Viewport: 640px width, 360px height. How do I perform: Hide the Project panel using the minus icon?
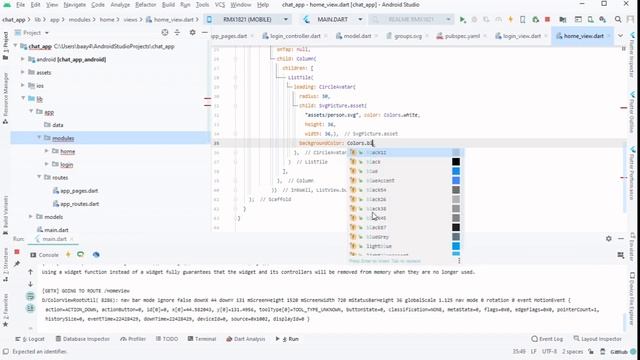pyautogui.click(x=204, y=33)
